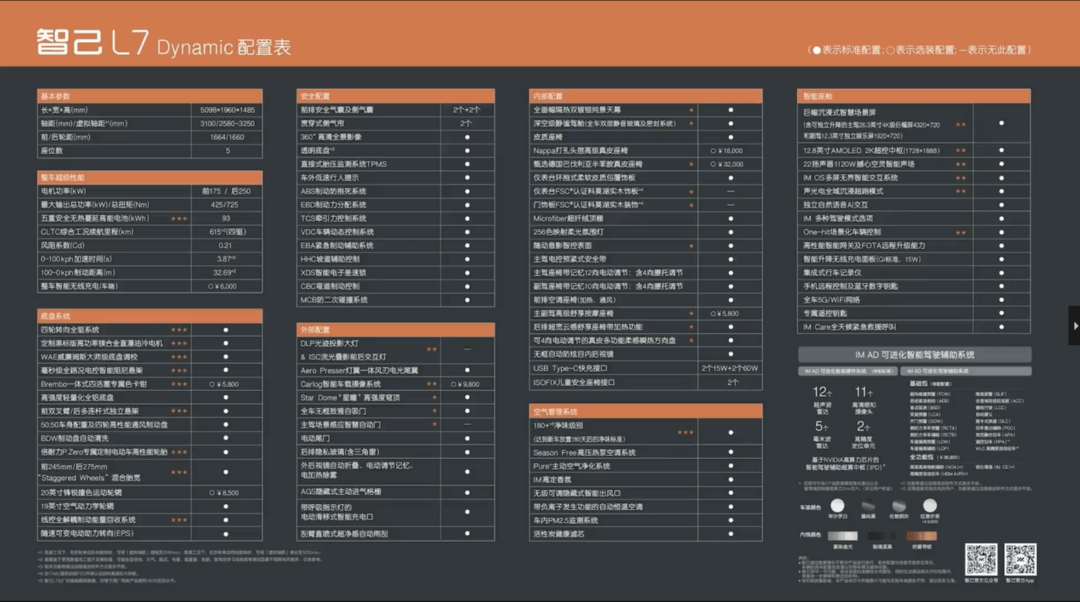Screen dimensions: 1080x602
Task: Click the 全车5G/WiFi网络 row label
Action: click(831, 300)
